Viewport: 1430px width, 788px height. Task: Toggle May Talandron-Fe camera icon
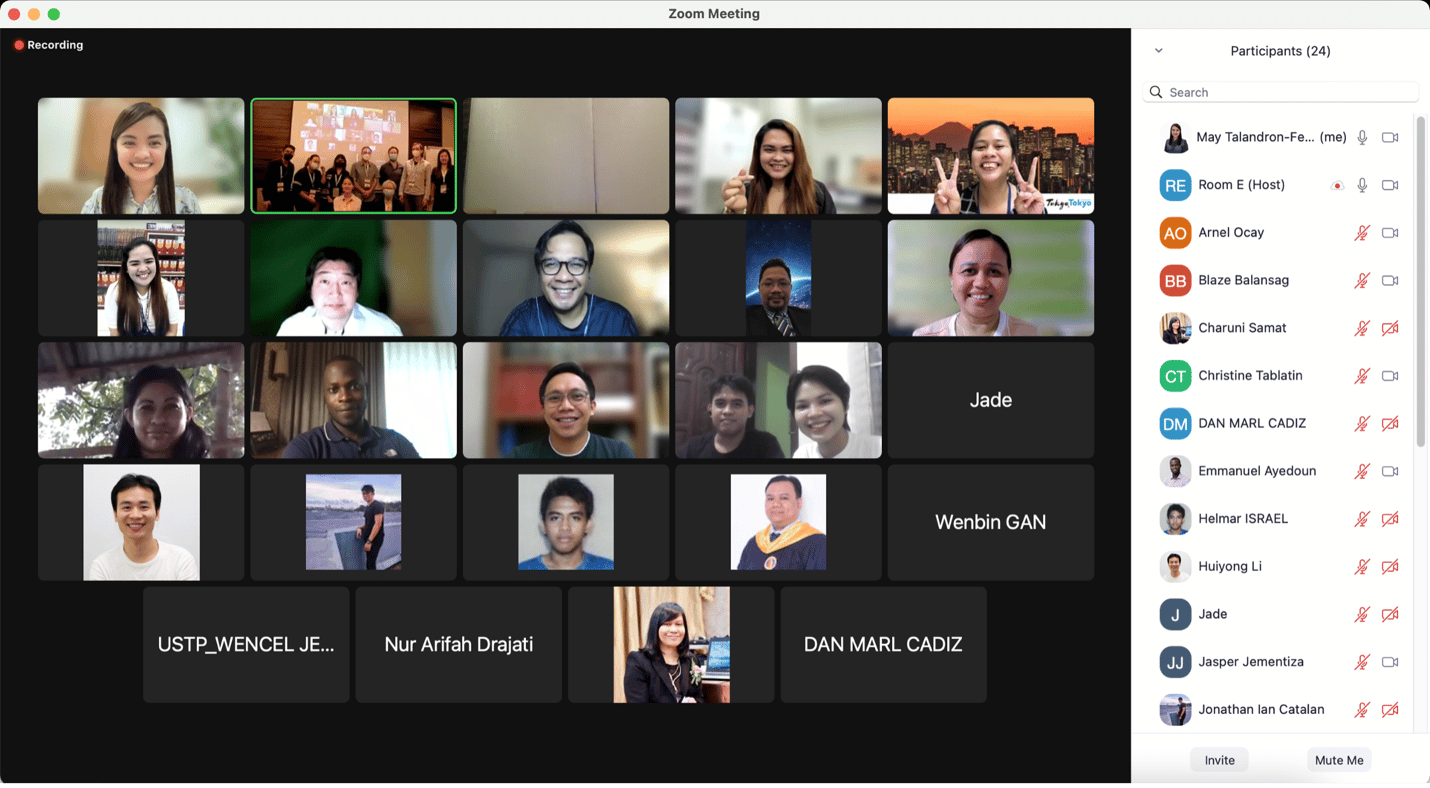[x=1390, y=137]
